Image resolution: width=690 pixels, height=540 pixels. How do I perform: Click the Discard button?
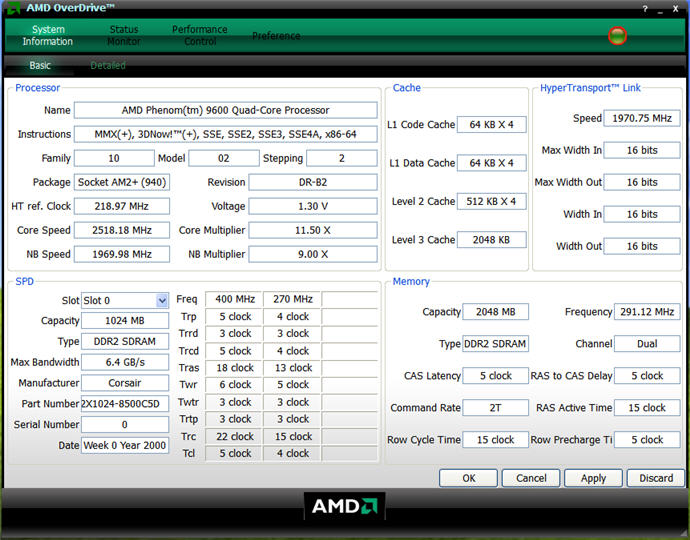(x=656, y=478)
